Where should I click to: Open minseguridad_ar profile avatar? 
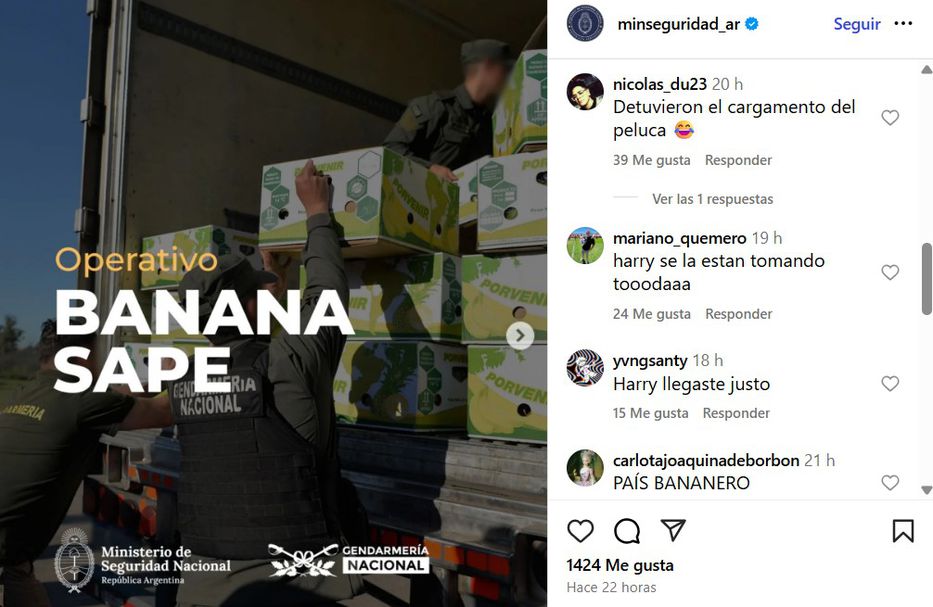point(585,24)
